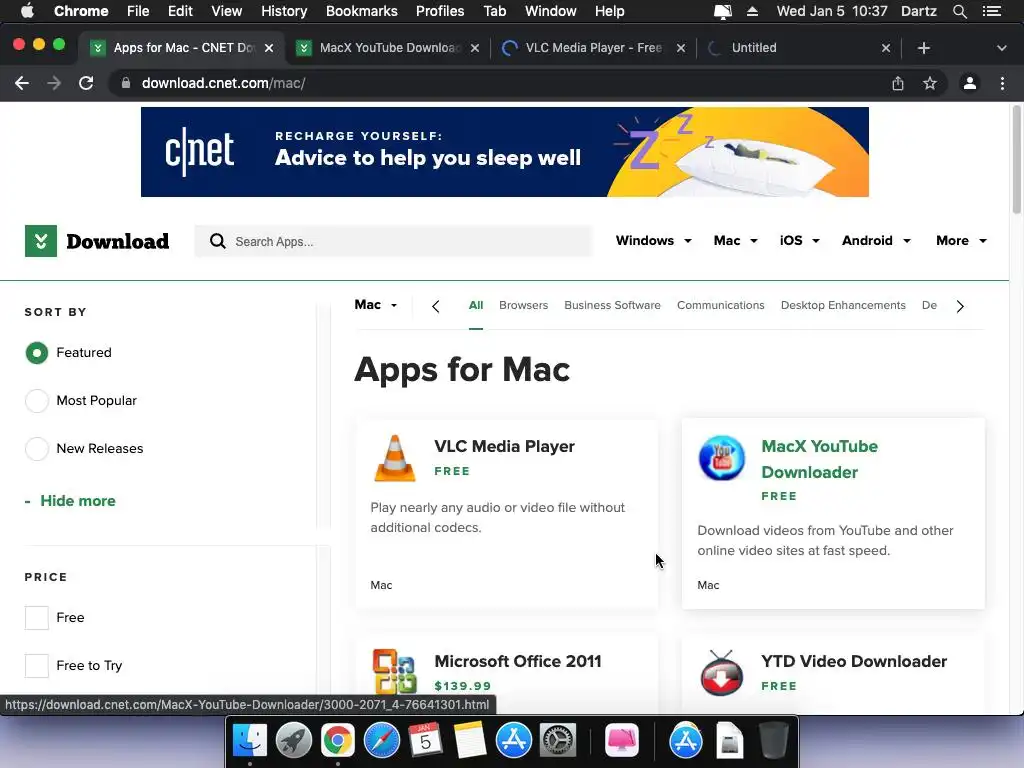Screen dimensions: 1024x768
Task: Open Launchpad rocket icon in the dock
Action: pyautogui.click(x=294, y=741)
